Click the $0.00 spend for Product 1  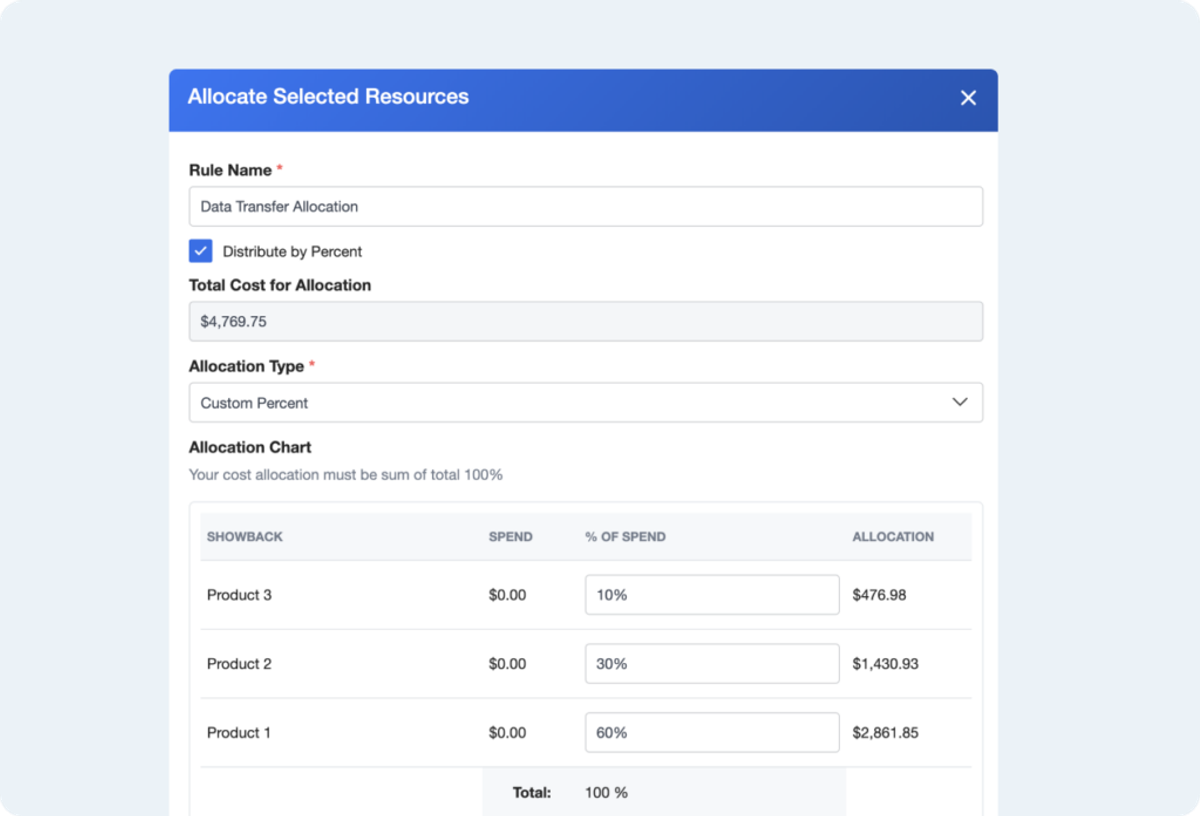(x=507, y=733)
